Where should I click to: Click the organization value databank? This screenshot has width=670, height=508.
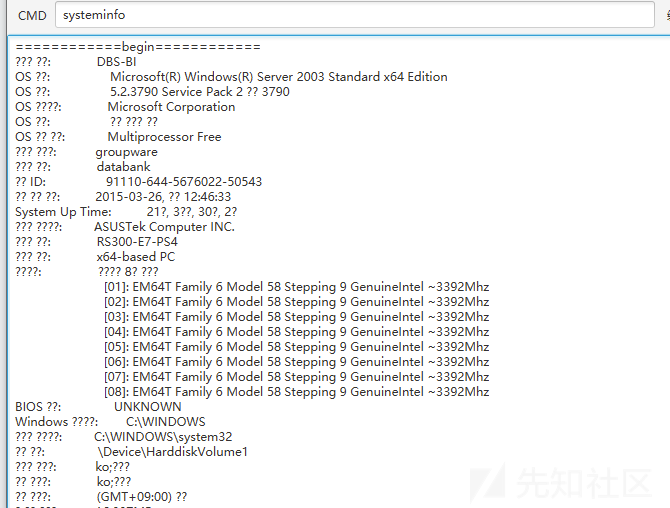pos(123,167)
